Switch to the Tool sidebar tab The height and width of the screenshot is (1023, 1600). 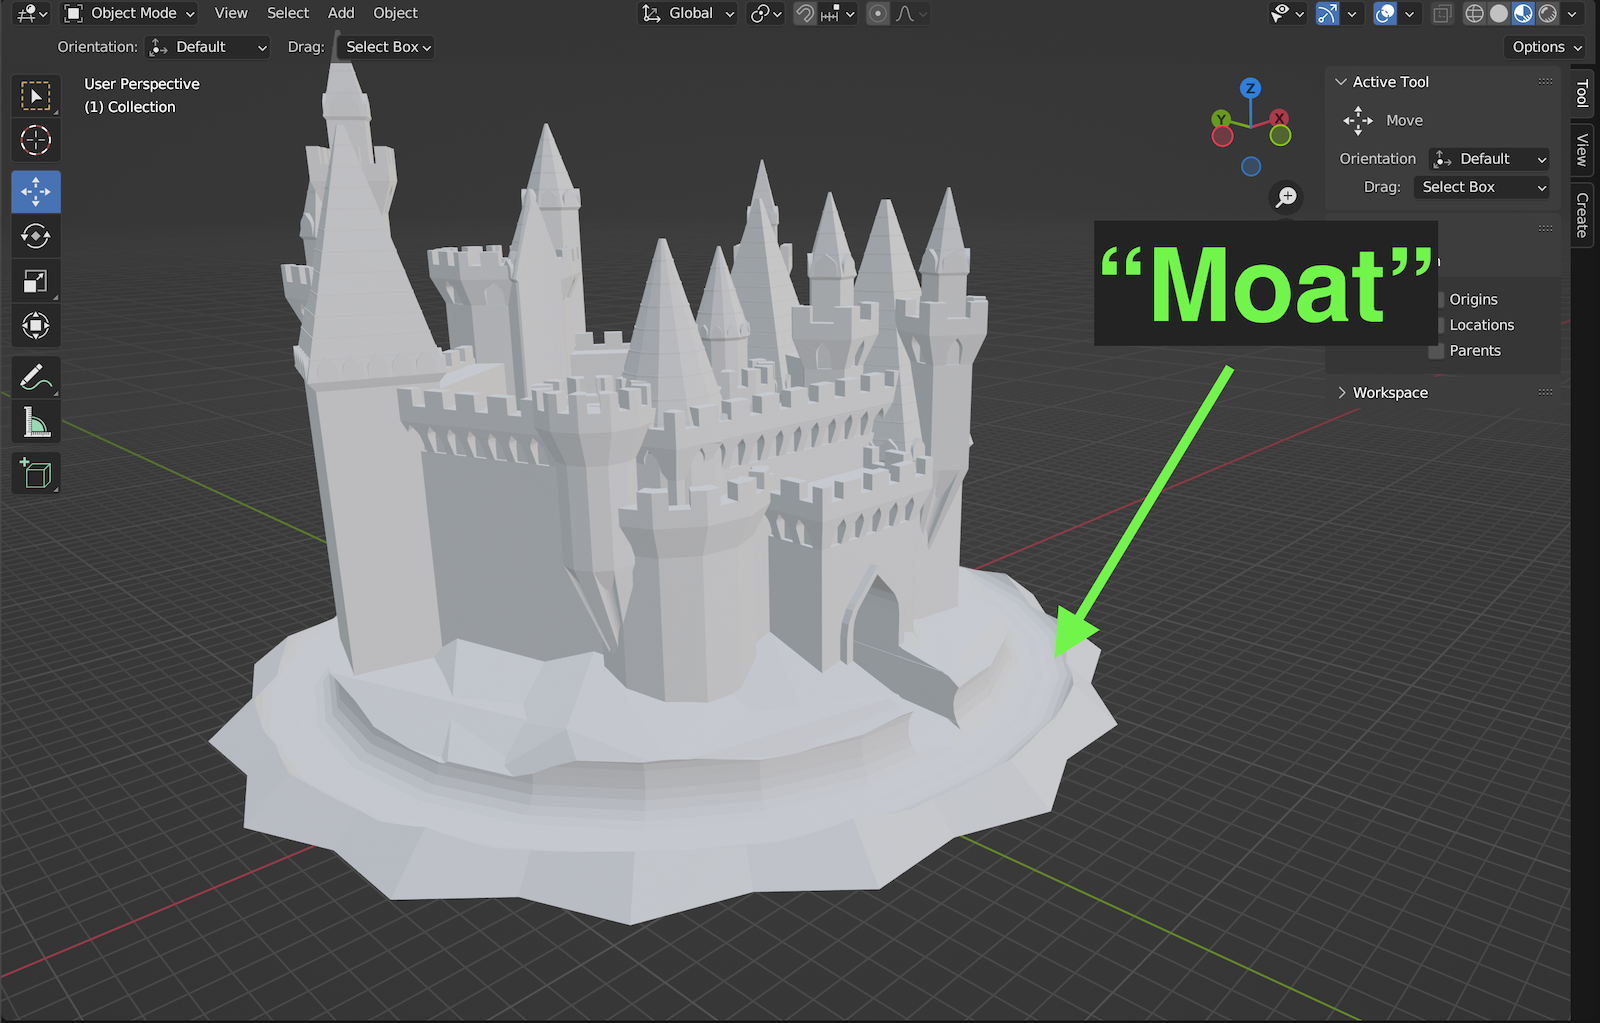click(x=1582, y=94)
